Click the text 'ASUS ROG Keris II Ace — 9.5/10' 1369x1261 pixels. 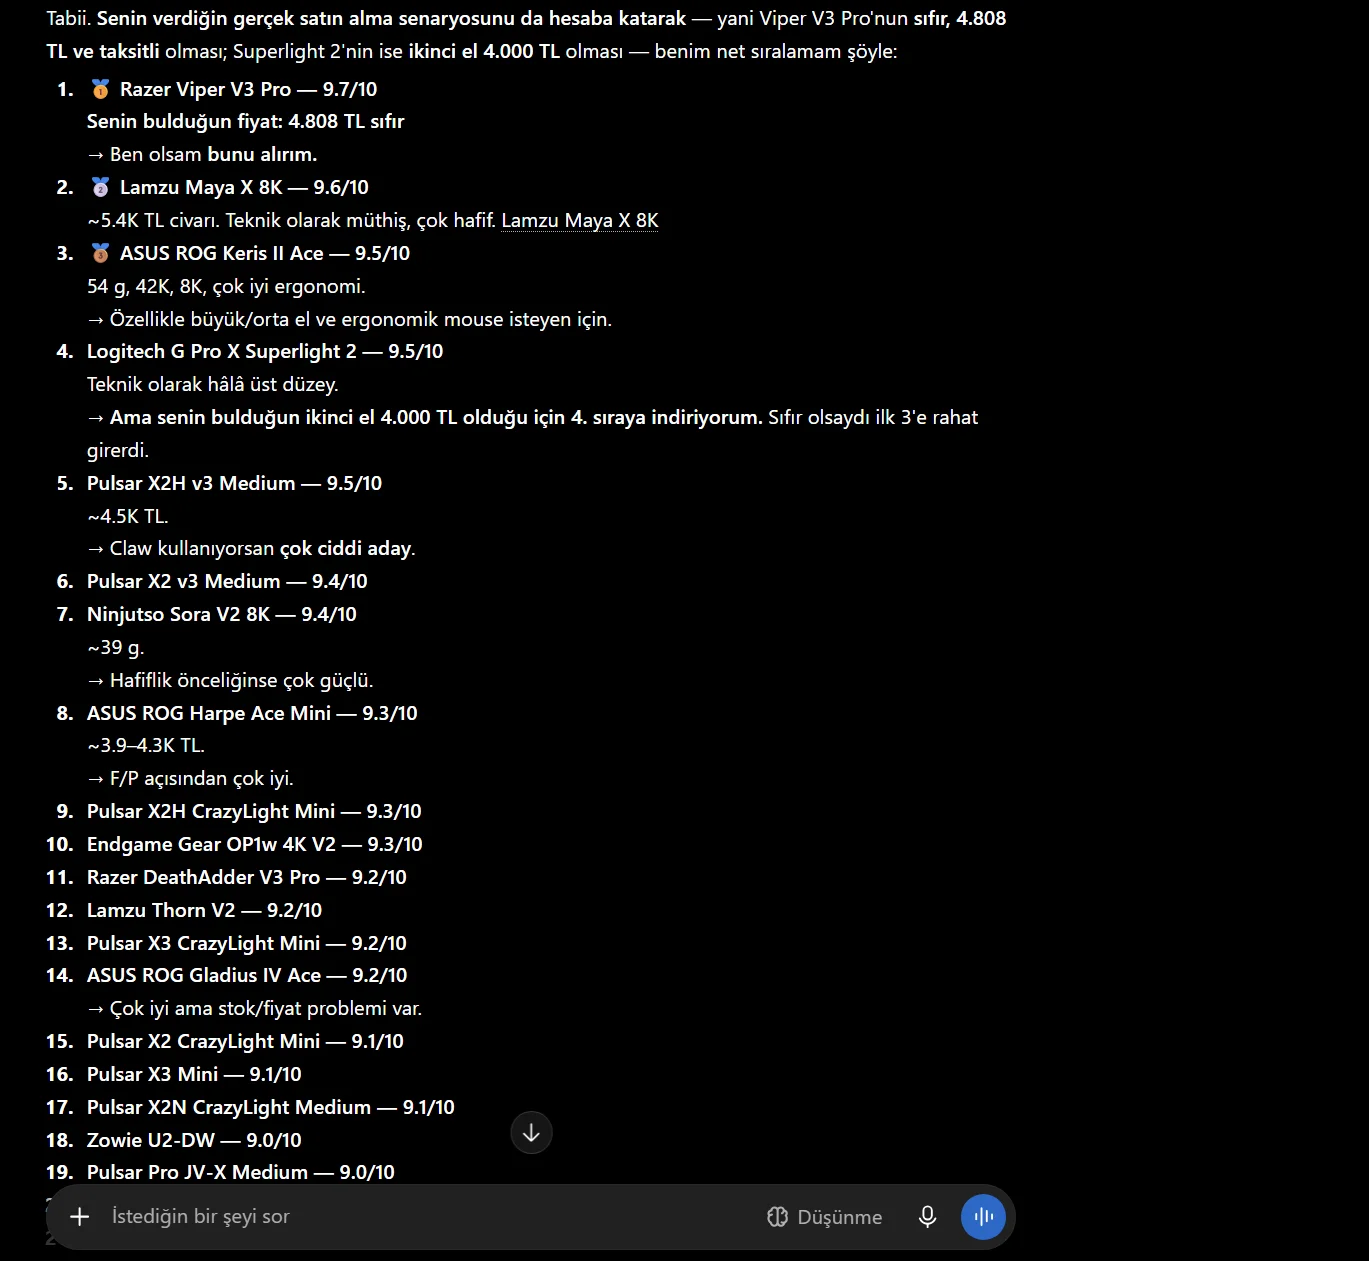tap(265, 253)
